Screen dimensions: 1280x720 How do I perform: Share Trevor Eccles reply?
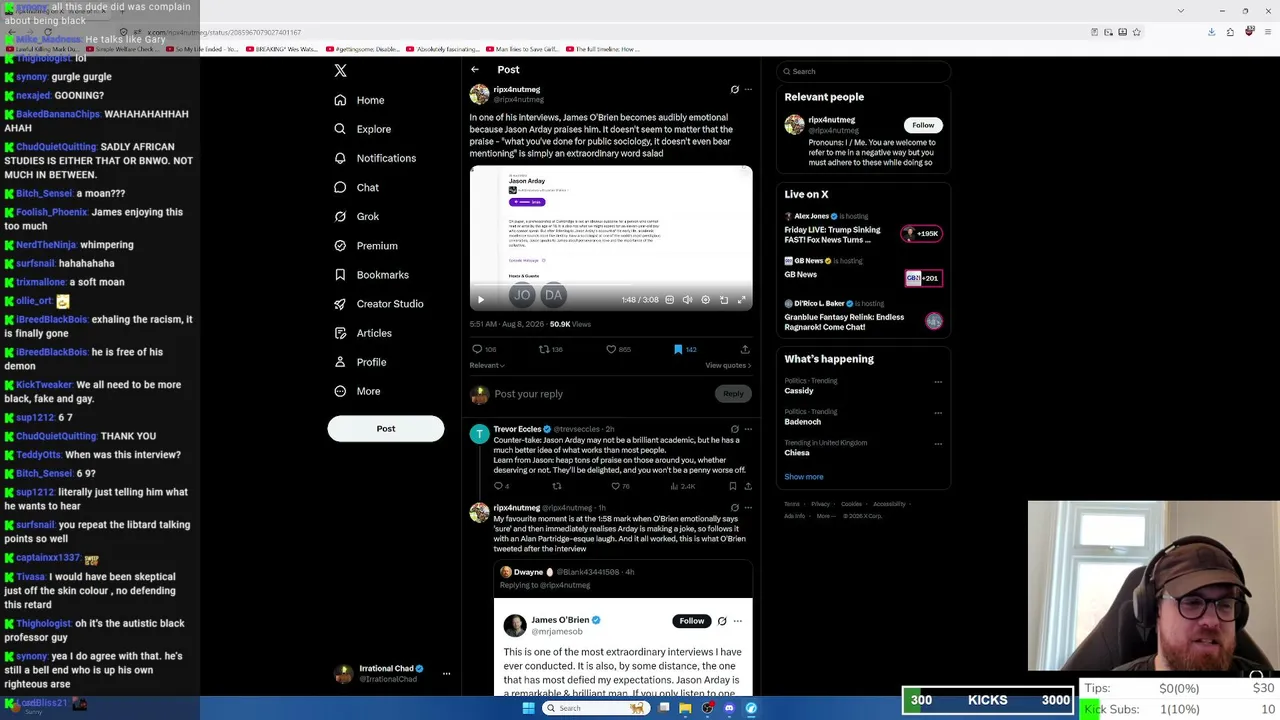748,486
